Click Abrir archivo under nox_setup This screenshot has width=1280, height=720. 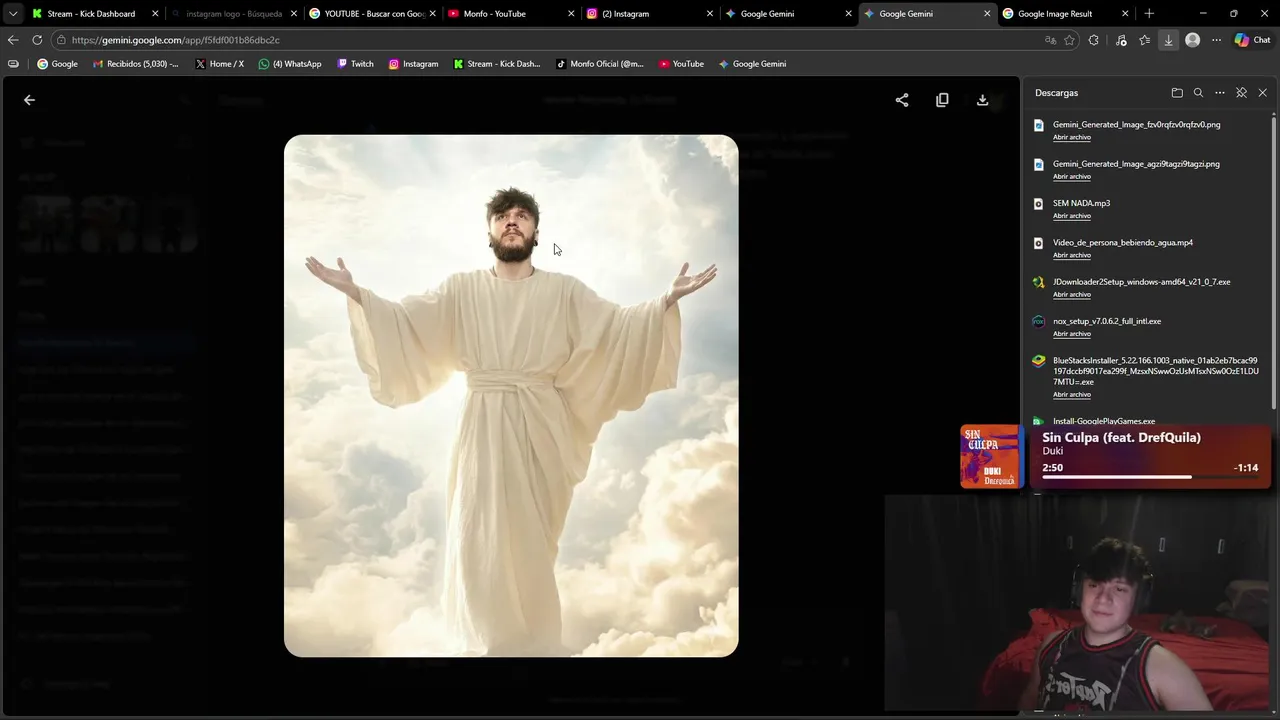[1072, 334]
